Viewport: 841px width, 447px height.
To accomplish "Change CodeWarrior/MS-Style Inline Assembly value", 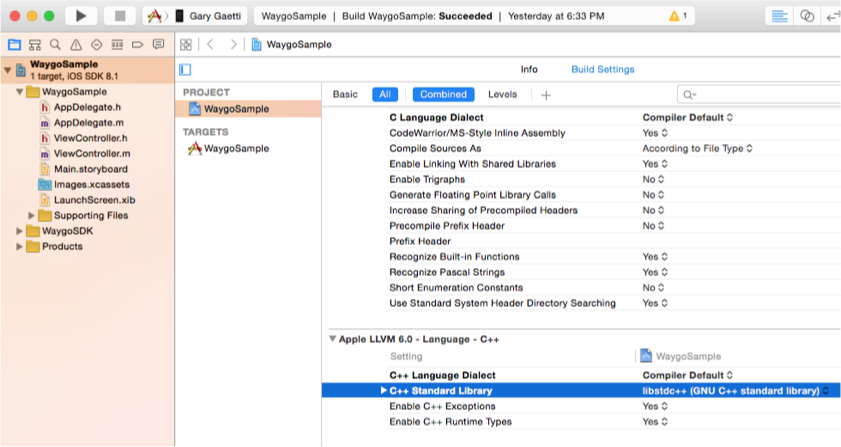I will pyautogui.click(x=655, y=133).
